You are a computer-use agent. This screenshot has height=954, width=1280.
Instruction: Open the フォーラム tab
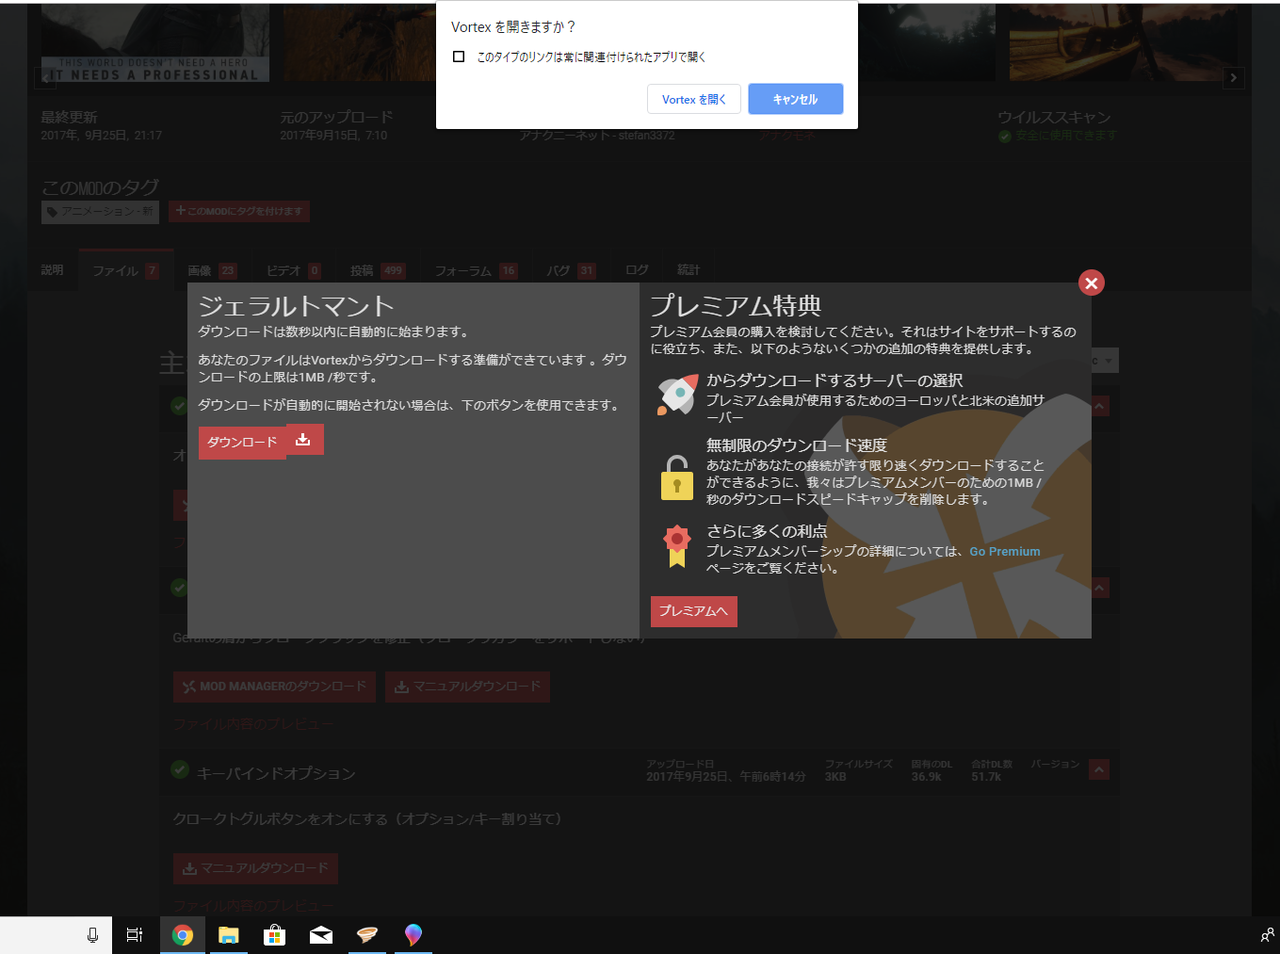pos(475,270)
